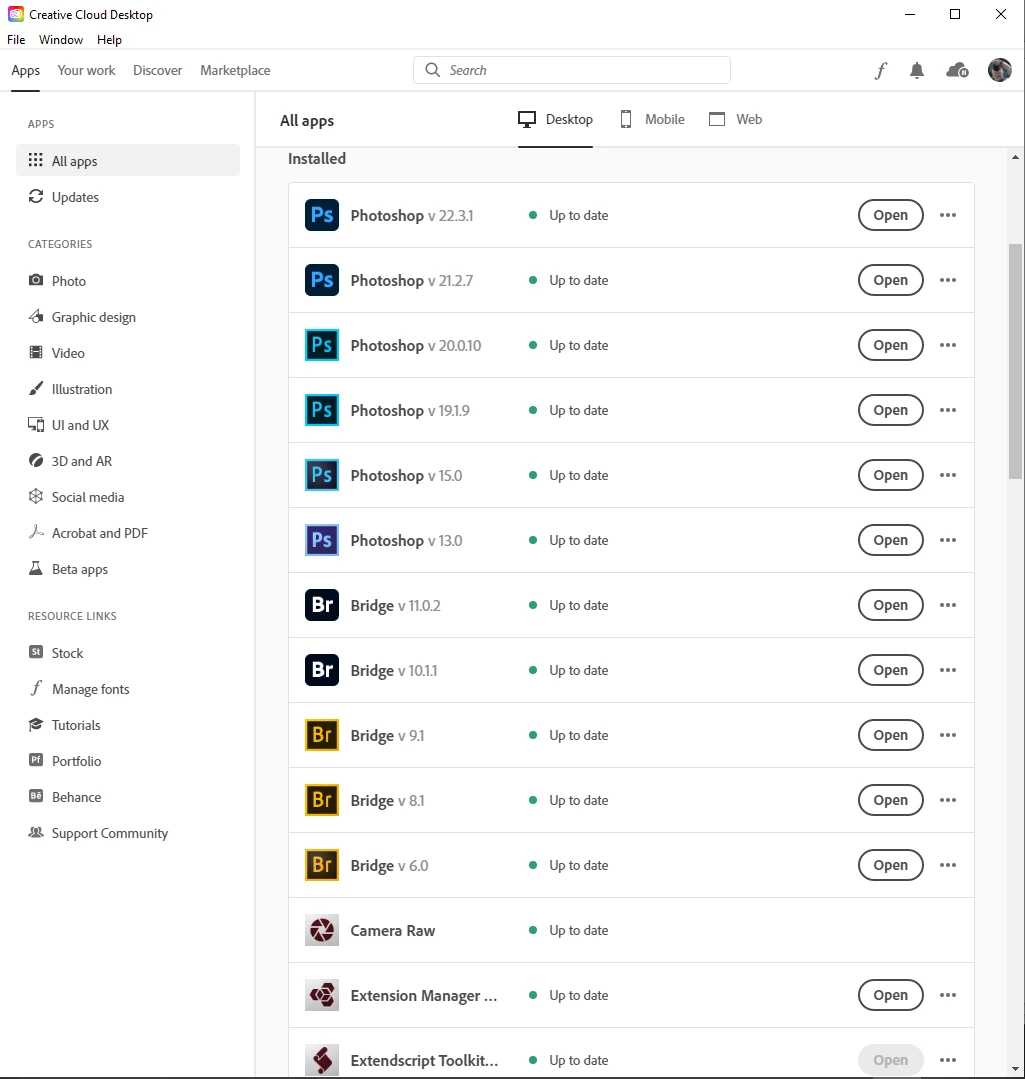The width and height of the screenshot is (1025, 1079).
Task: Open Bridge v 11.0.2
Action: click(x=890, y=605)
